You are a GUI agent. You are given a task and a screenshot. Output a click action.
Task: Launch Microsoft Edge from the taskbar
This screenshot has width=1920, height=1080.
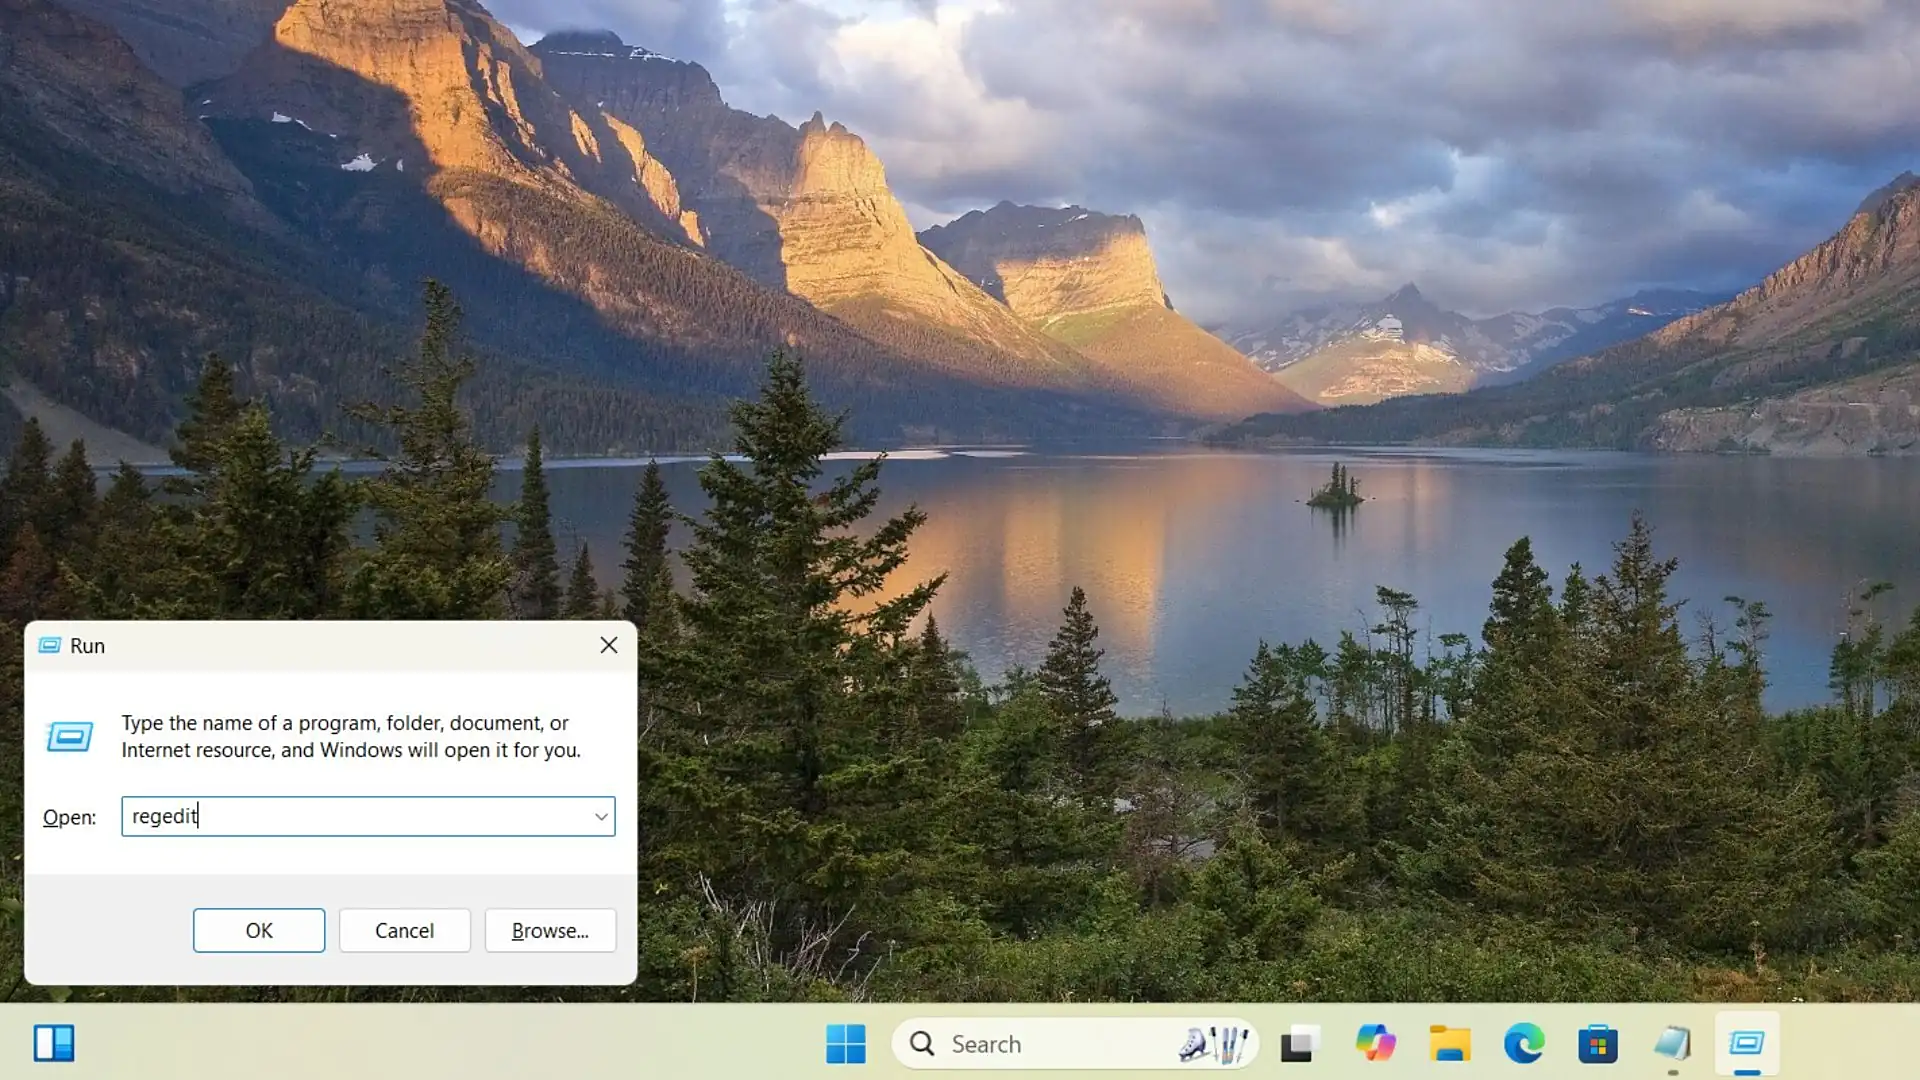point(1523,1044)
